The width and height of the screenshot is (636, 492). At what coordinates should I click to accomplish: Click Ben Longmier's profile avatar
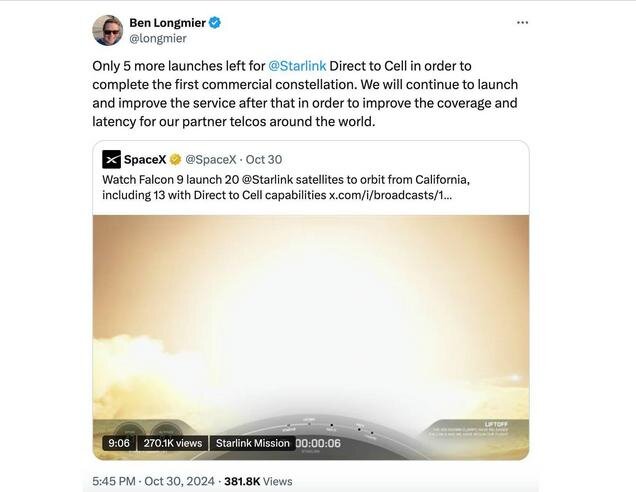(x=108, y=30)
